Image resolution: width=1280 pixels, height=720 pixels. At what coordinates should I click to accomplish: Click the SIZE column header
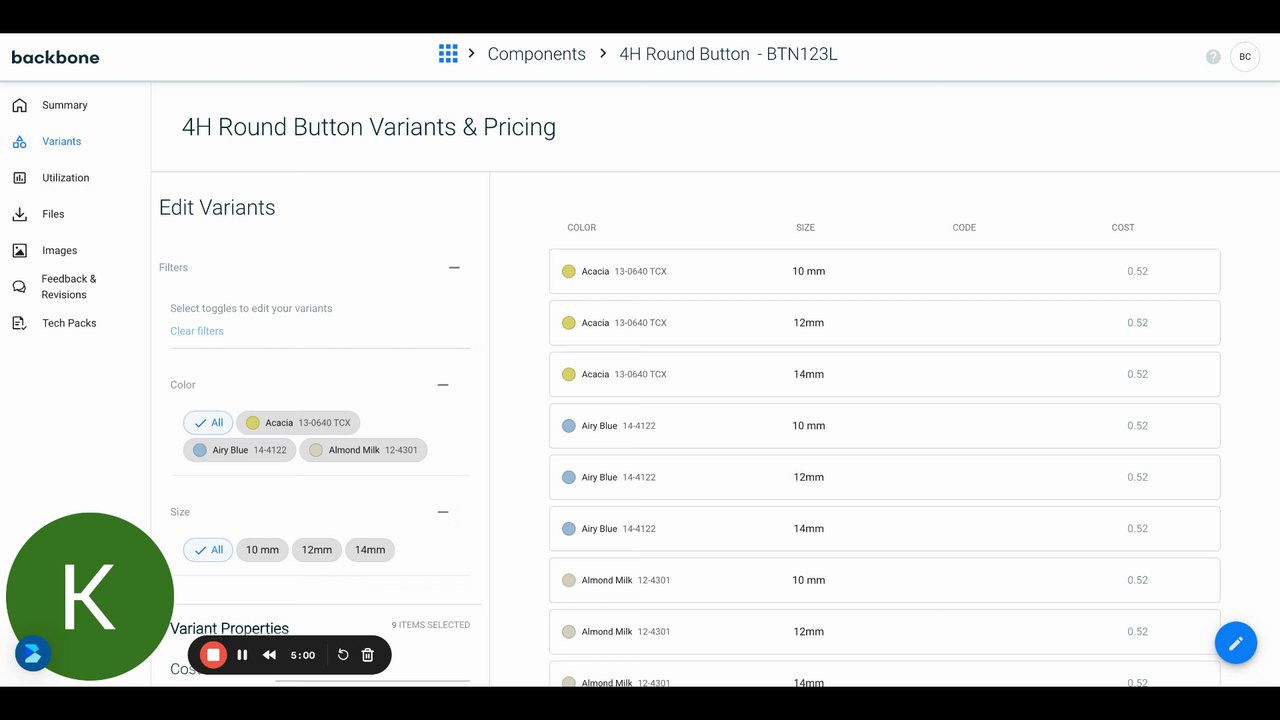pyautogui.click(x=805, y=228)
